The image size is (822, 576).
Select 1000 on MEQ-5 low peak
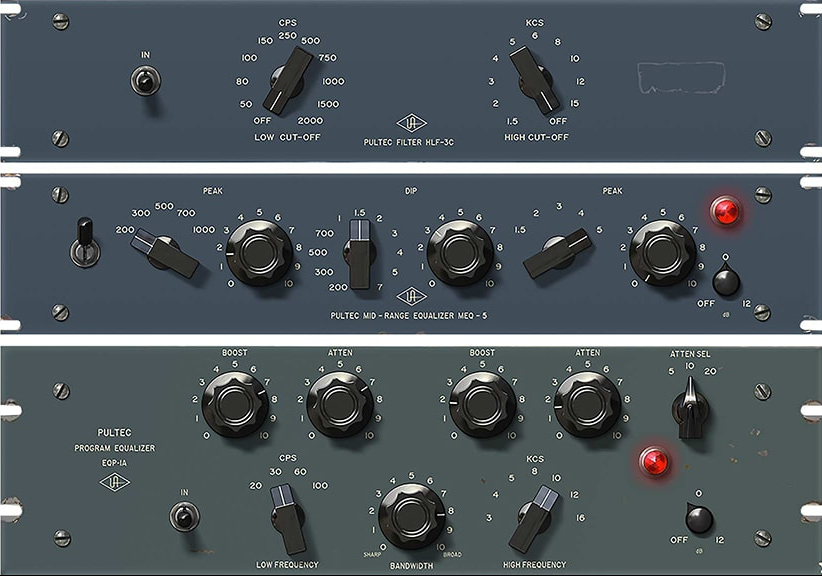coord(203,230)
